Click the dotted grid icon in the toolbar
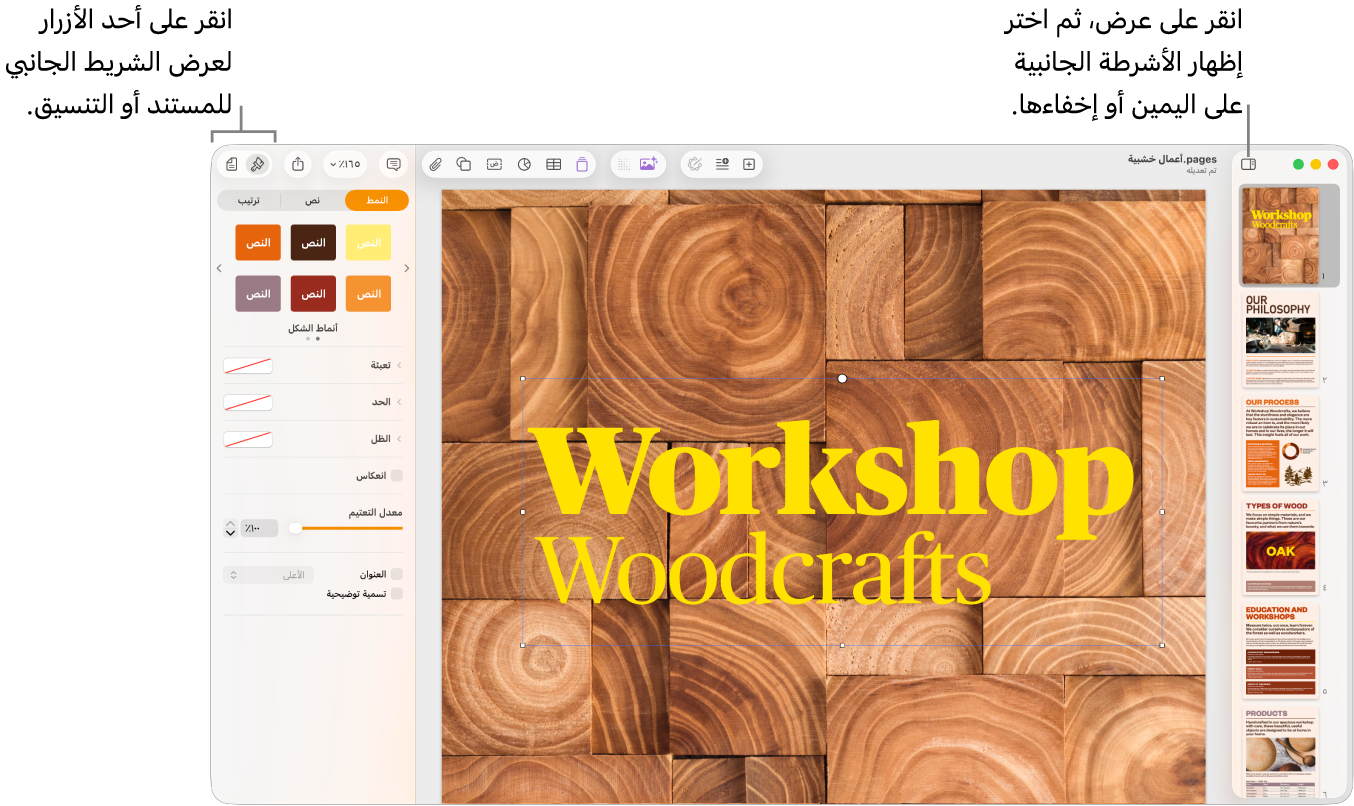Screen dimensions: 1354x806 (x=623, y=164)
